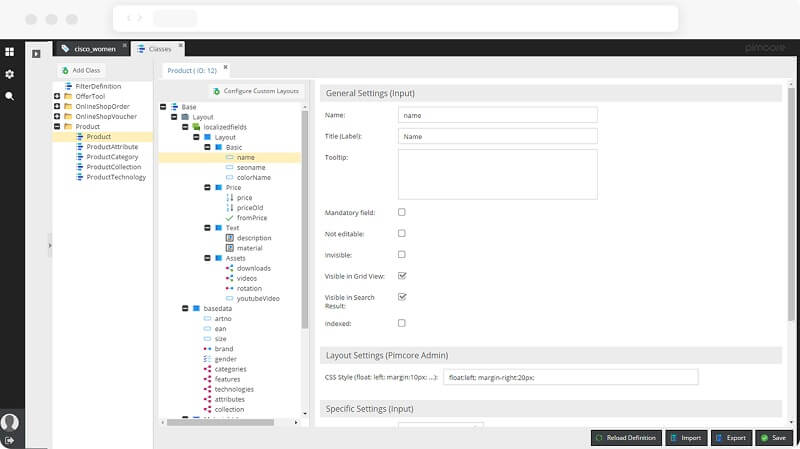The height and width of the screenshot is (449, 800).
Task: Click the field tree vertical scrollbar
Action: pos(305,219)
